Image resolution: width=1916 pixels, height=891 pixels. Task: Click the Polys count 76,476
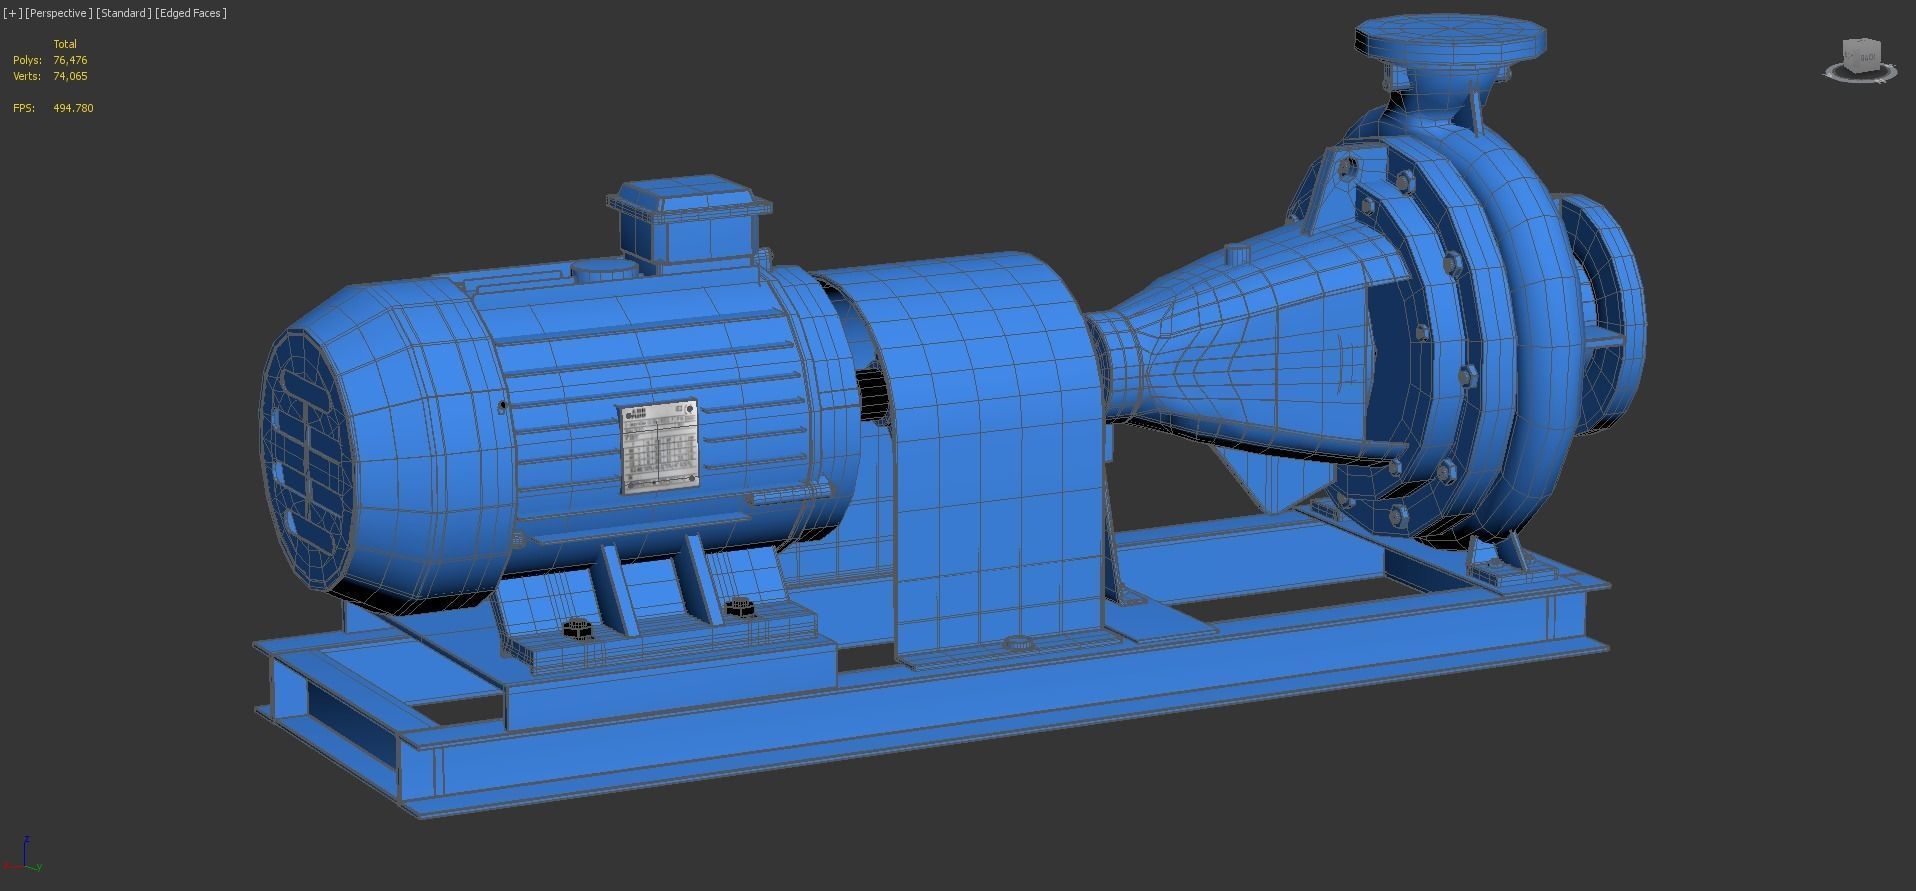pyautogui.click(x=70, y=60)
